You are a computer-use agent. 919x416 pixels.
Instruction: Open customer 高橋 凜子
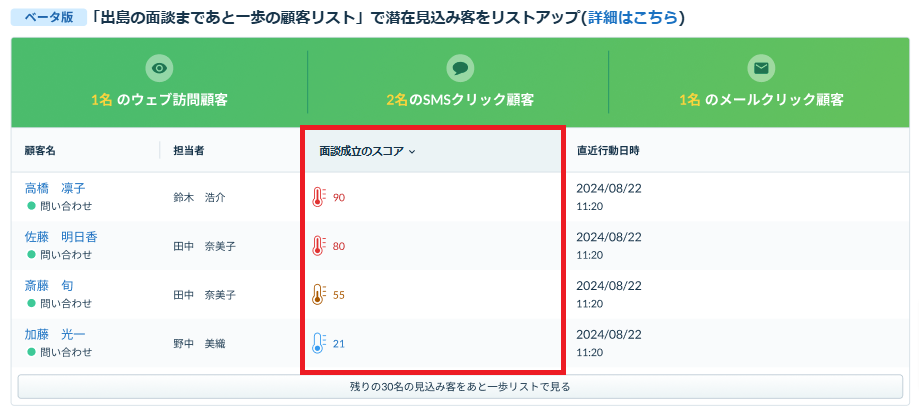coord(55,188)
